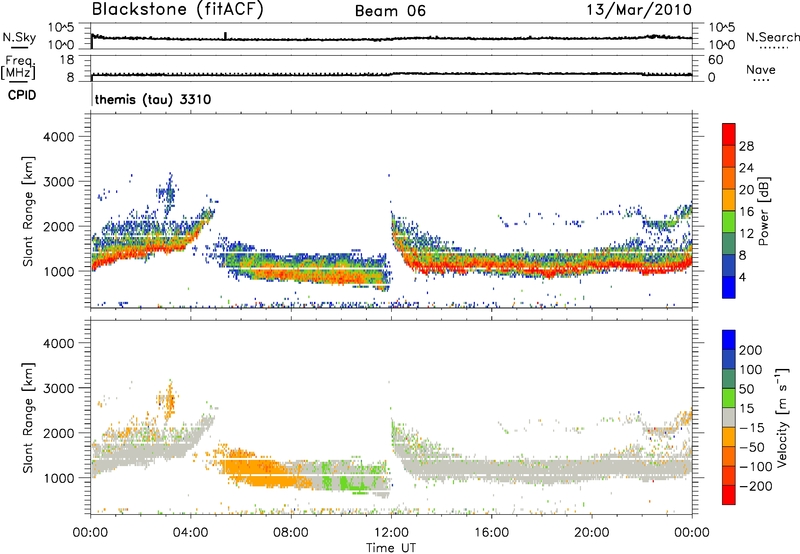The width and height of the screenshot is (800, 554).
Task: Click the yellow-orange power colorbar segment near 16
Action: click(x=729, y=199)
